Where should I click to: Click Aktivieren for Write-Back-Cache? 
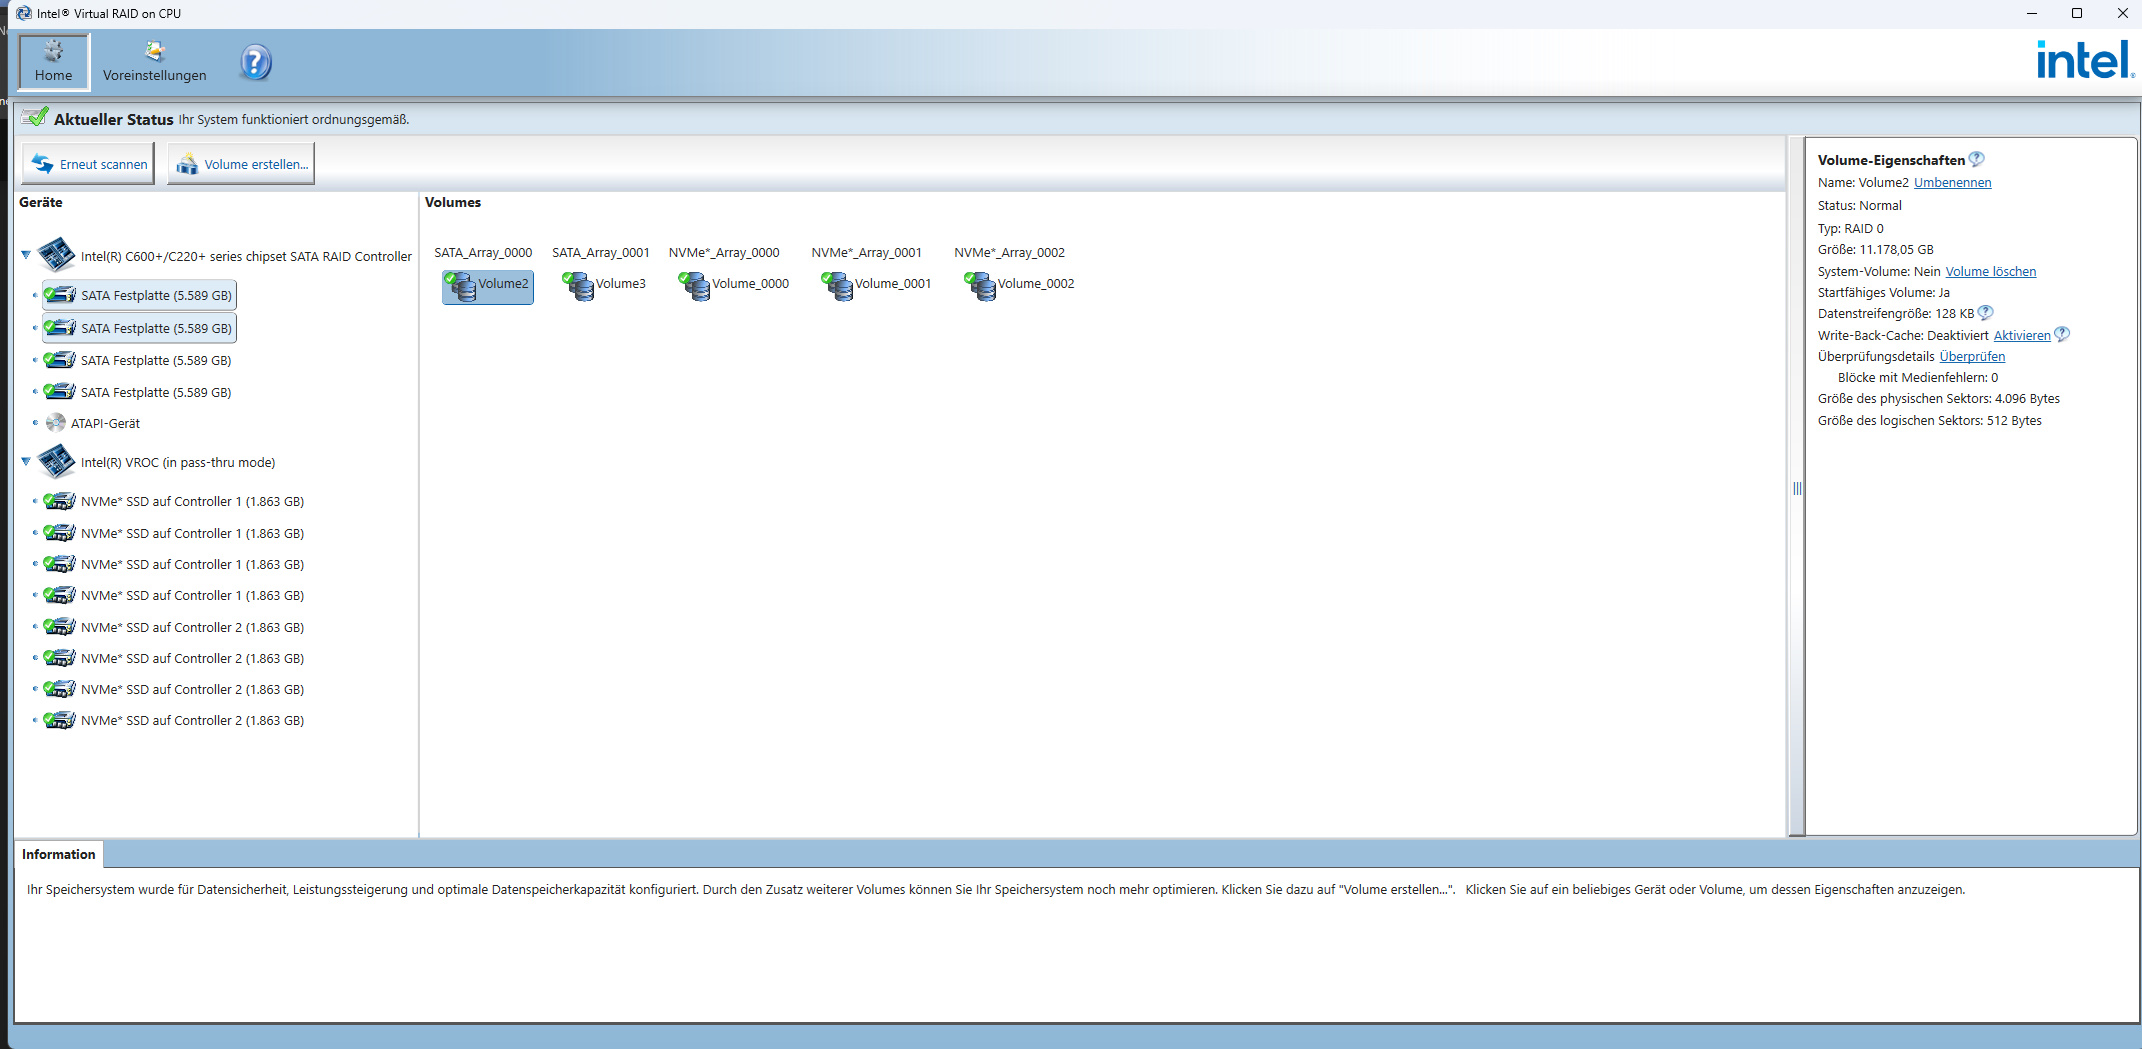[2022, 336]
